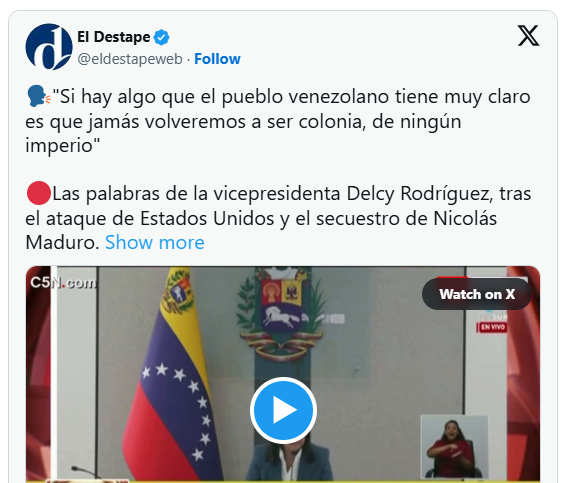Click the text mentioning Delcy Rodríguez
Viewport: 568px width, 483px height.
[x=278, y=218]
